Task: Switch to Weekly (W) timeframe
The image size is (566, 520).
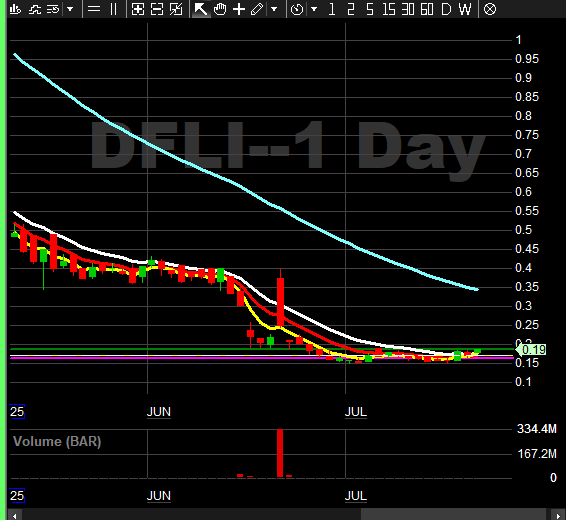Action: [465, 9]
